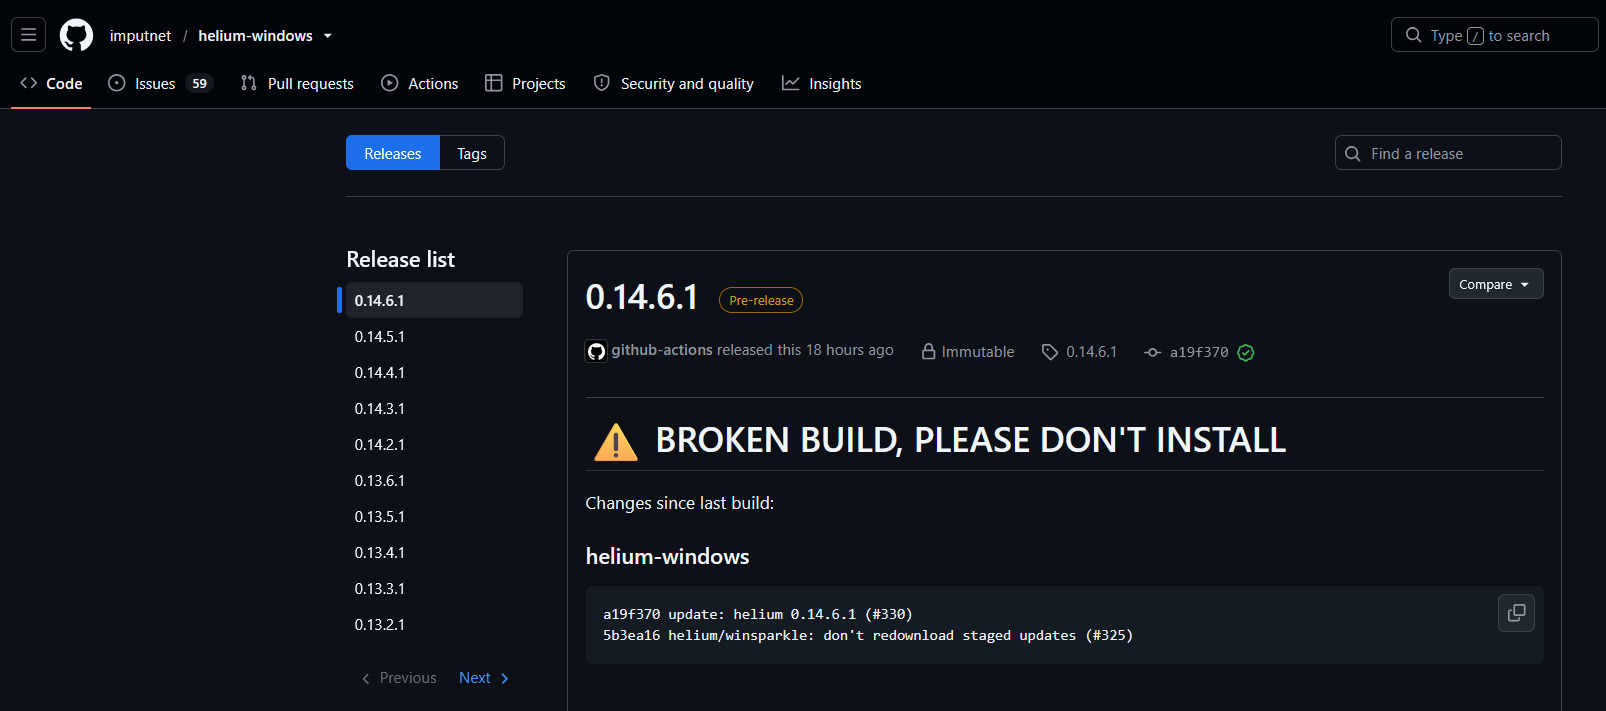Click the BROKEN BUILD warning heading

click(x=940, y=440)
